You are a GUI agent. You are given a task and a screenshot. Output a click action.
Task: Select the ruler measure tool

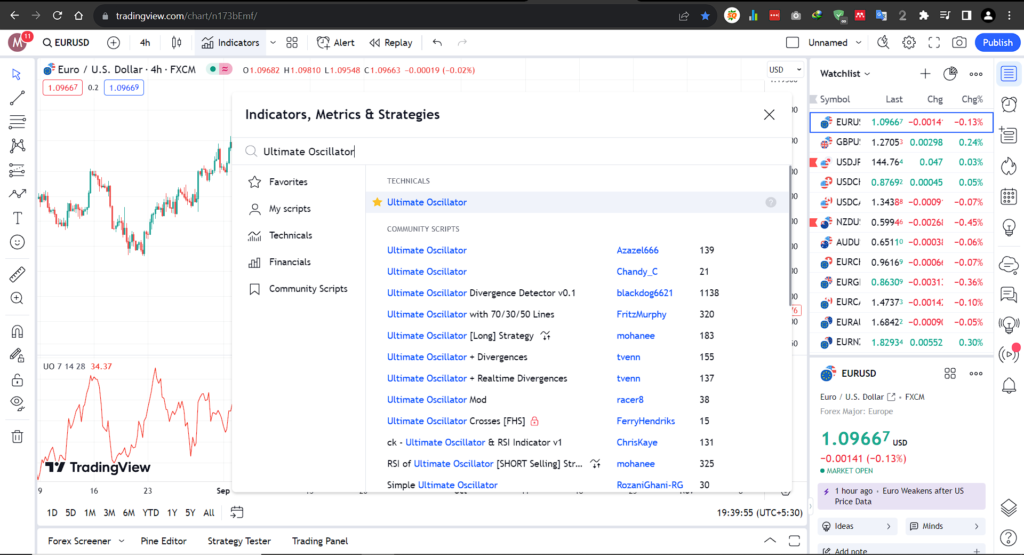(x=17, y=273)
